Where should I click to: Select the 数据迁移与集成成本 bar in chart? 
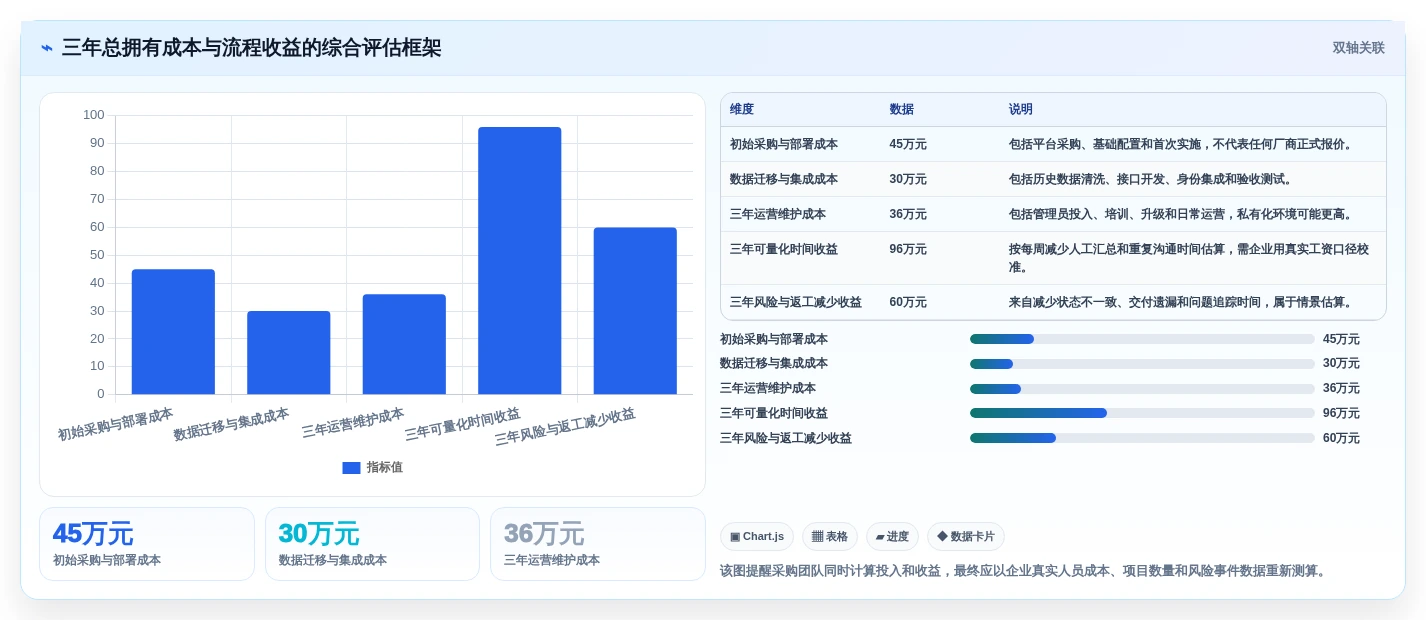[289, 352]
